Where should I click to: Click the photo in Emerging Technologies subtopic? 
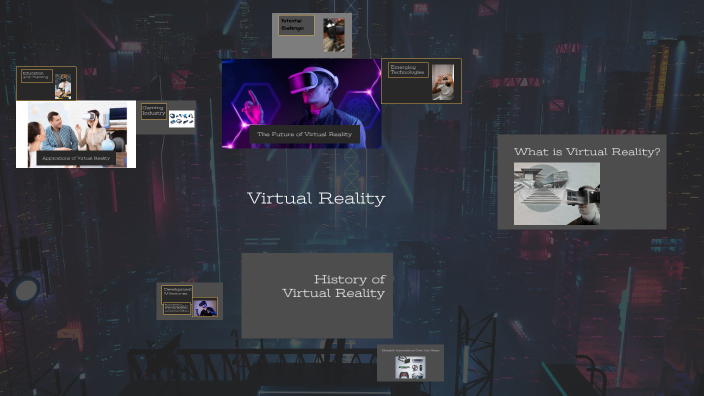coord(443,82)
